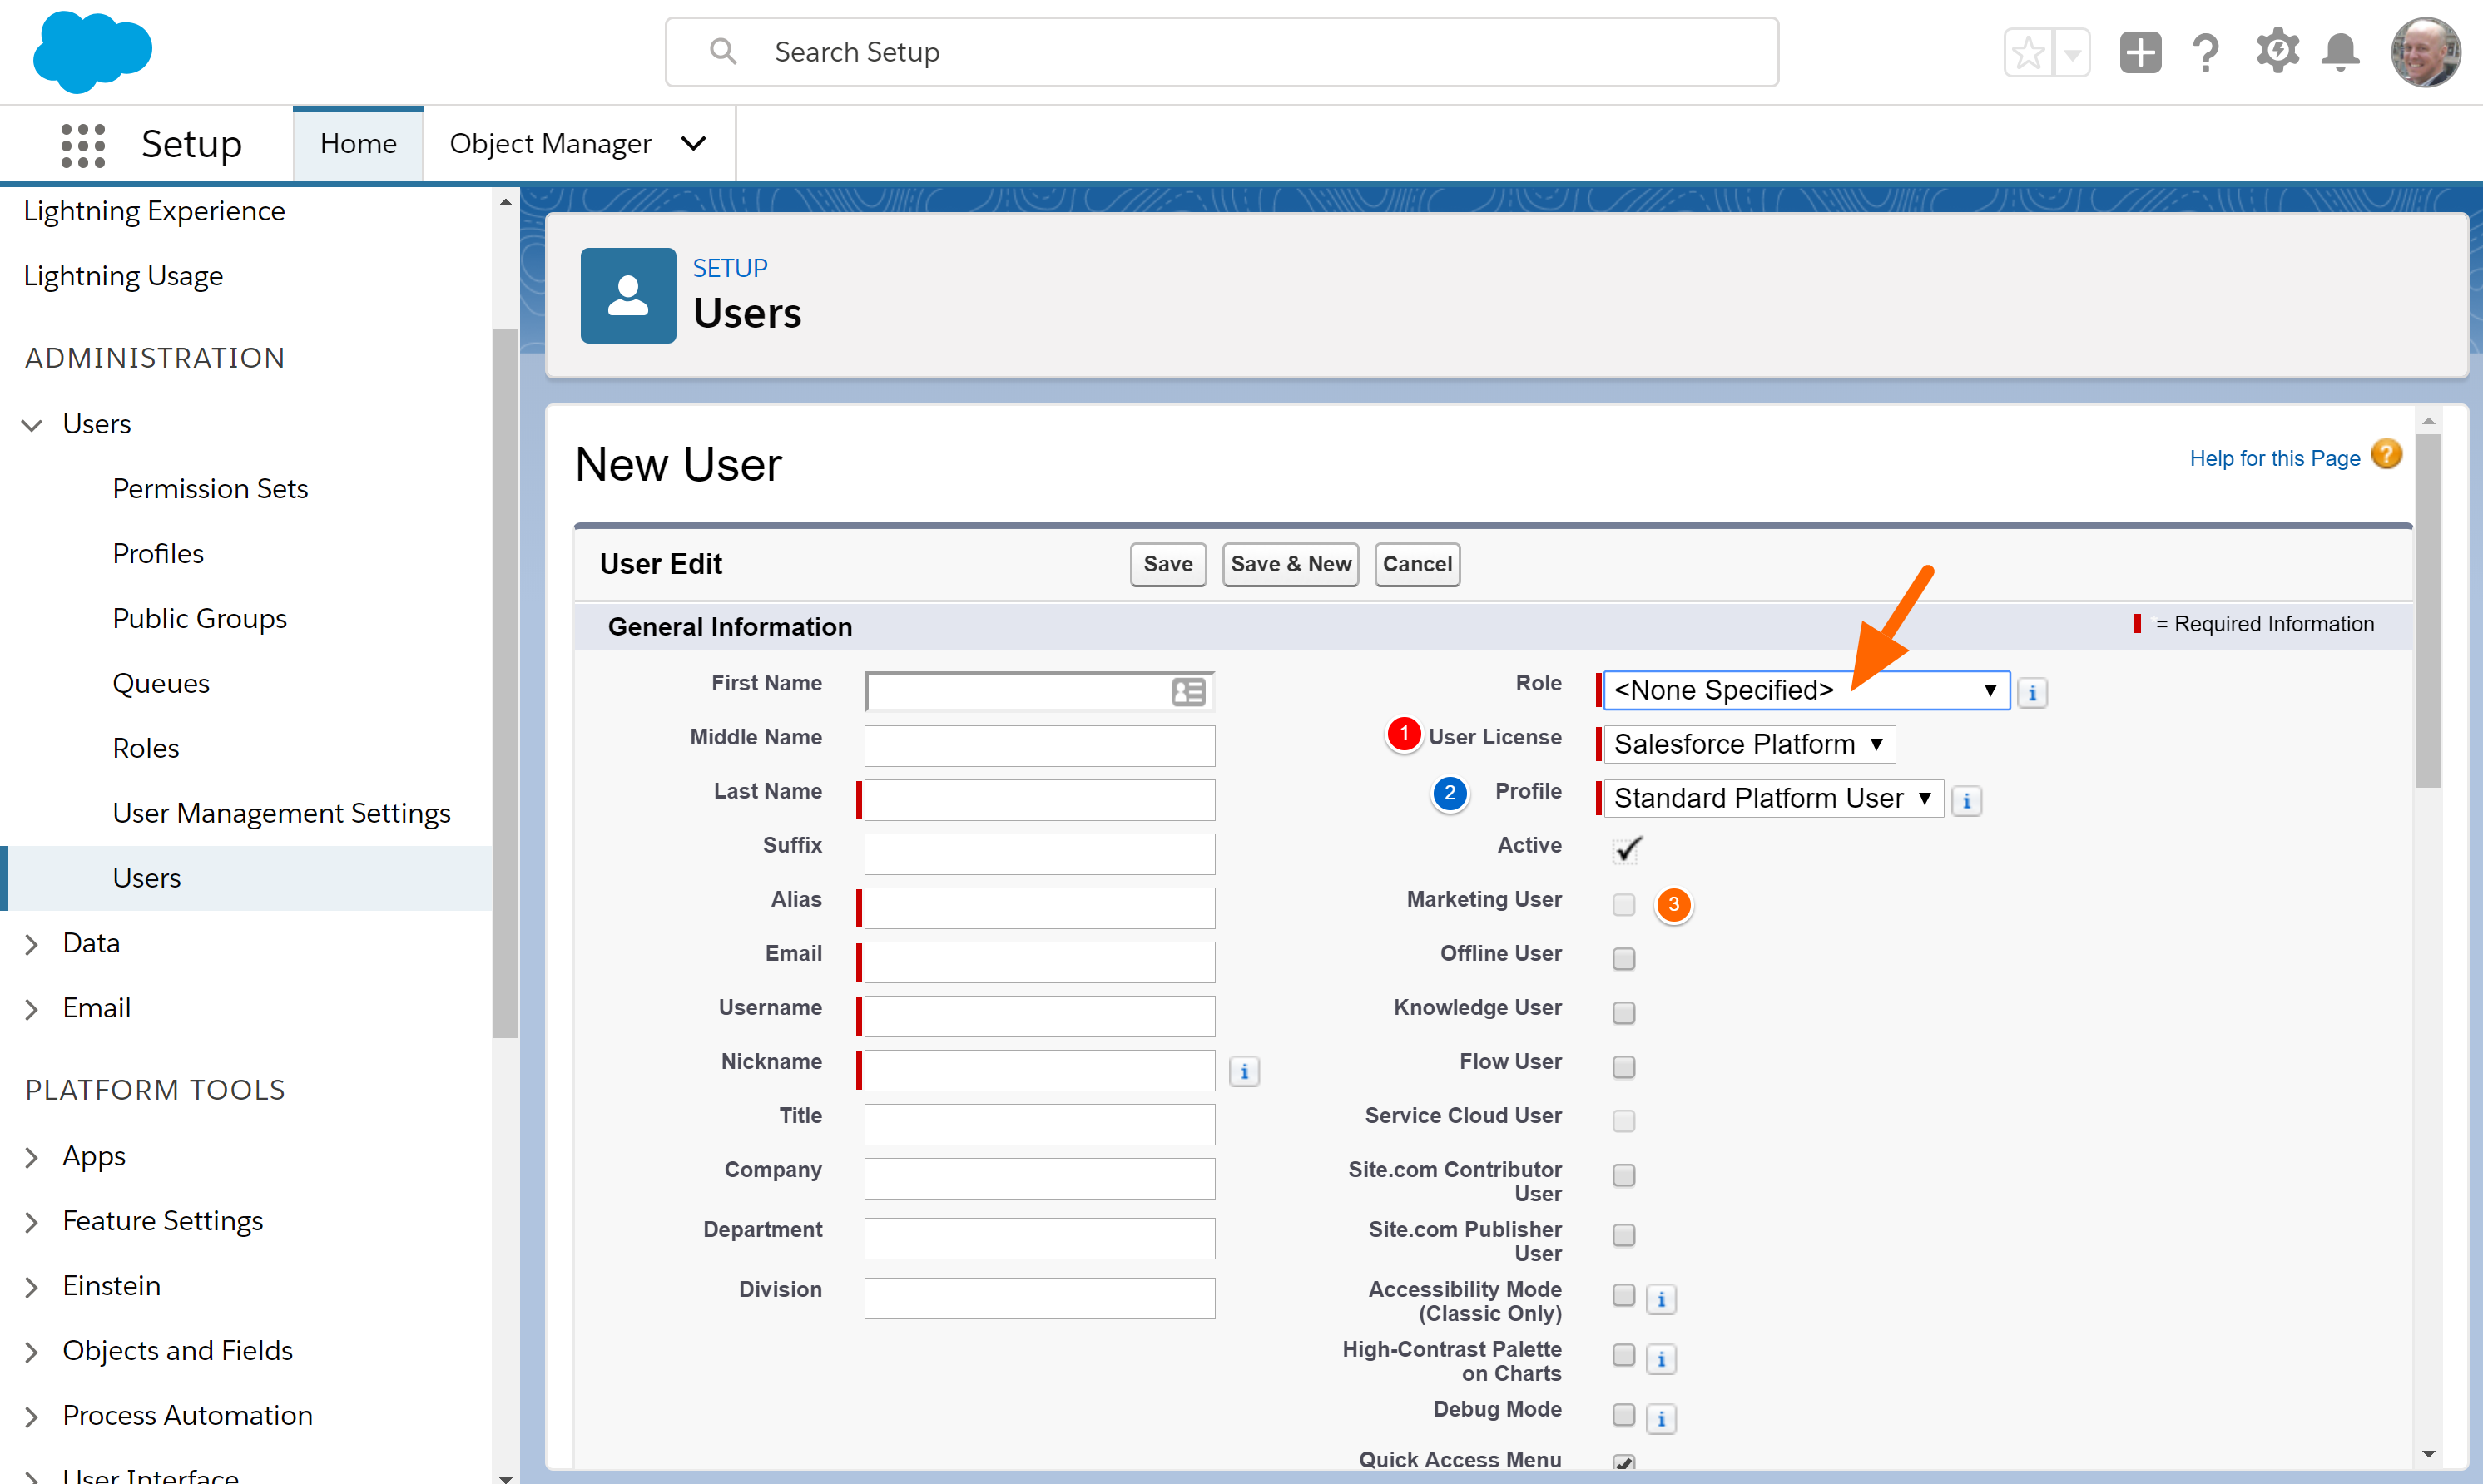Screen dimensions: 2483x1484
Task: Open the user profile avatar
Action: 2425,52
